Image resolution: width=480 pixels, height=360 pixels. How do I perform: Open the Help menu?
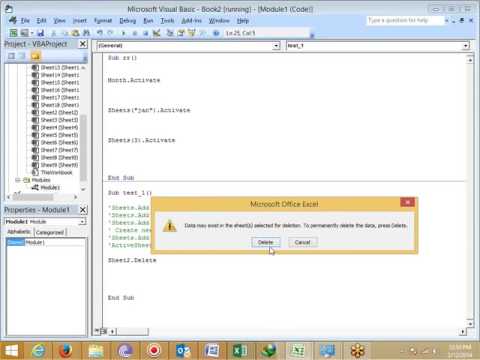[243, 21]
